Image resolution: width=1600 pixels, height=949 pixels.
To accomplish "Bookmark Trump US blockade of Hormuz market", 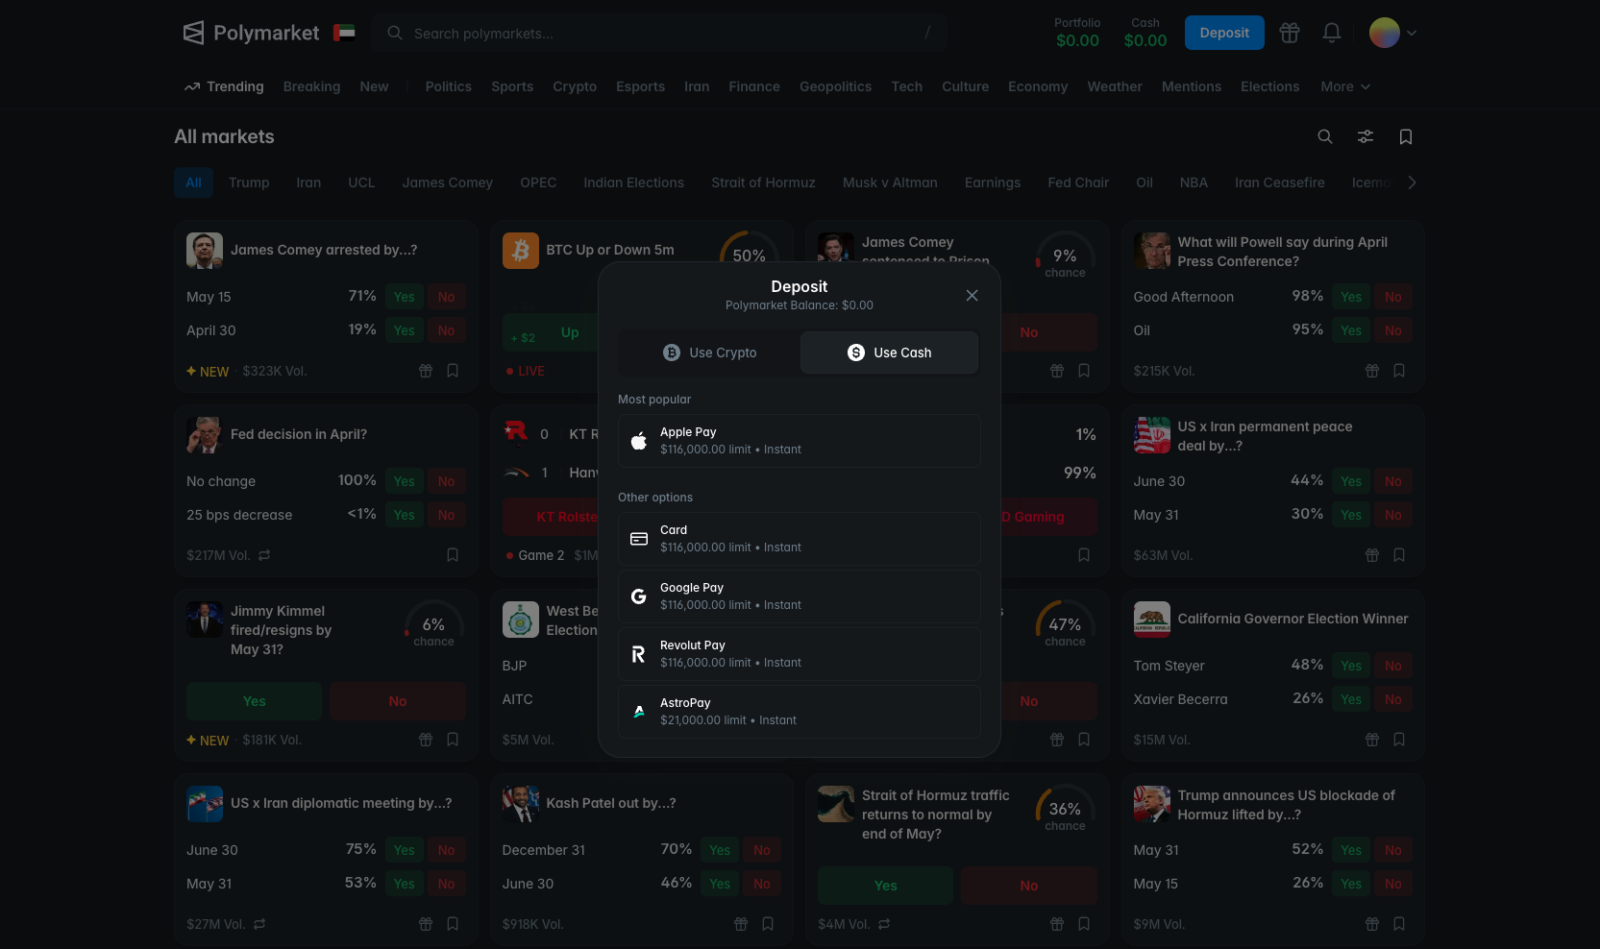I will [1400, 924].
